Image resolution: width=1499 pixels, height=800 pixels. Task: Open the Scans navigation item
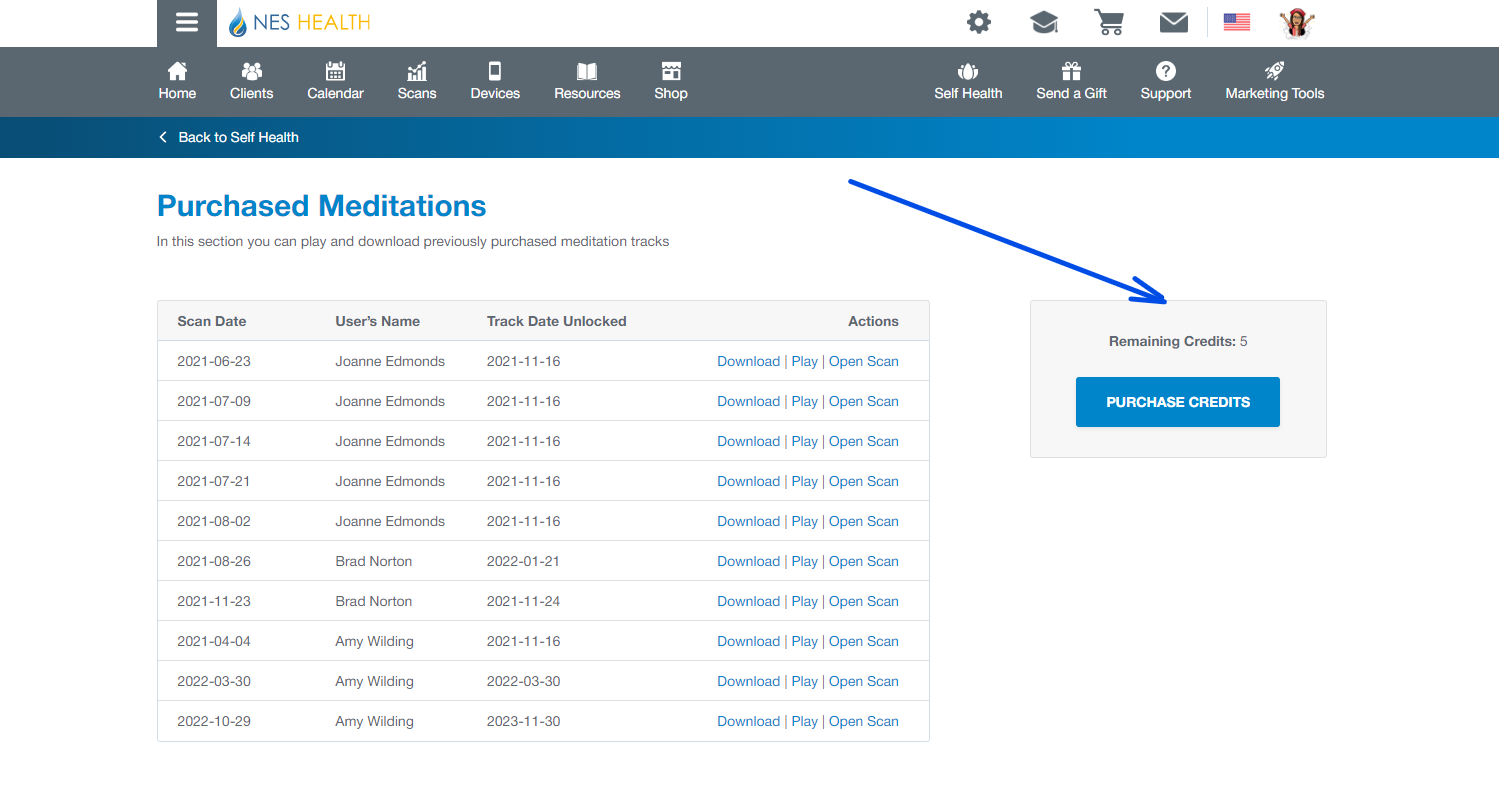417,81
